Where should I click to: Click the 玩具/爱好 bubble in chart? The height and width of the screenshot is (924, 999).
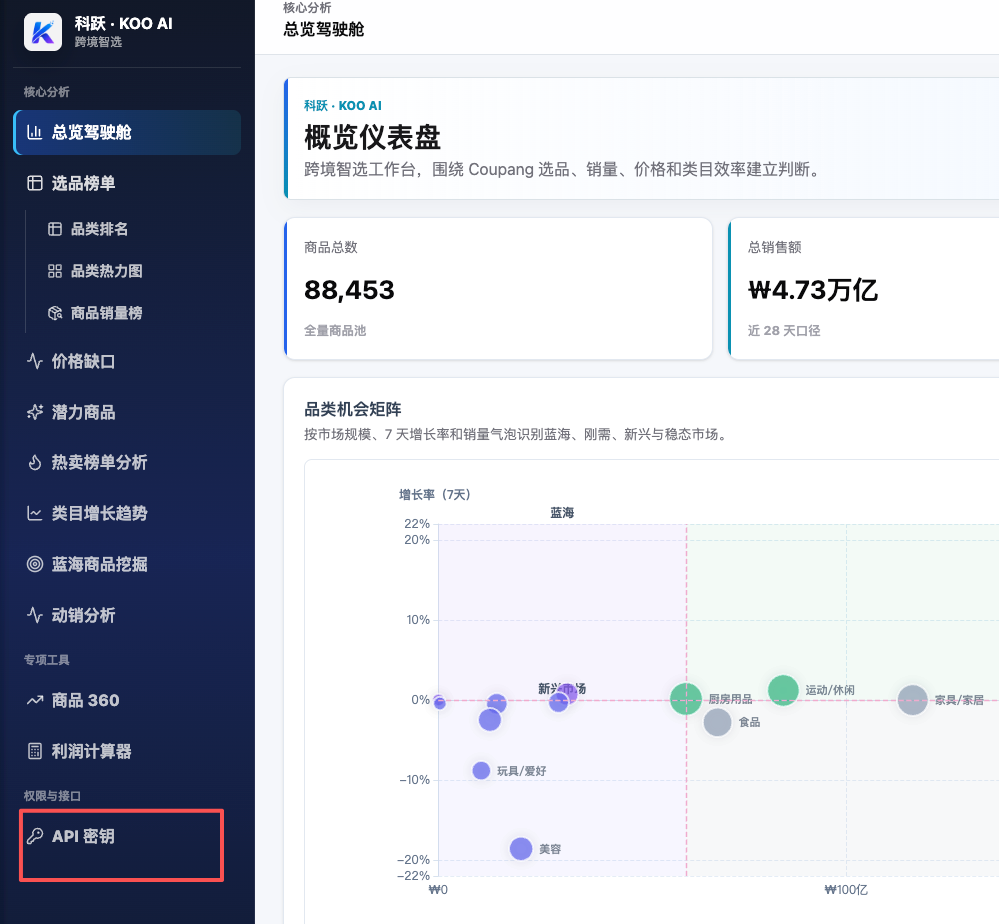[x=481, y=770]
